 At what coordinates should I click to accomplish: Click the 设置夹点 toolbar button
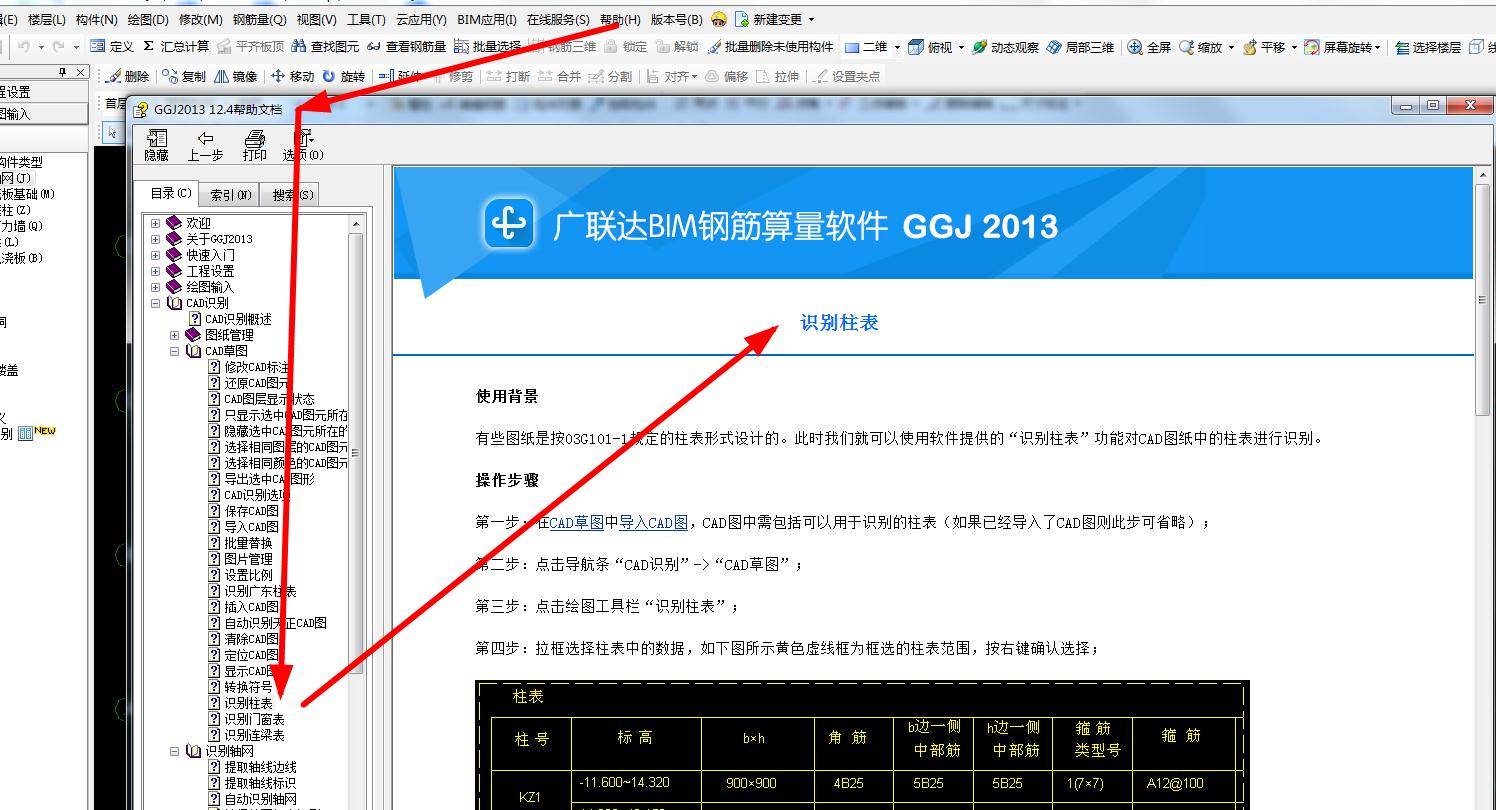pyautogui.click(x=847, y=76)
